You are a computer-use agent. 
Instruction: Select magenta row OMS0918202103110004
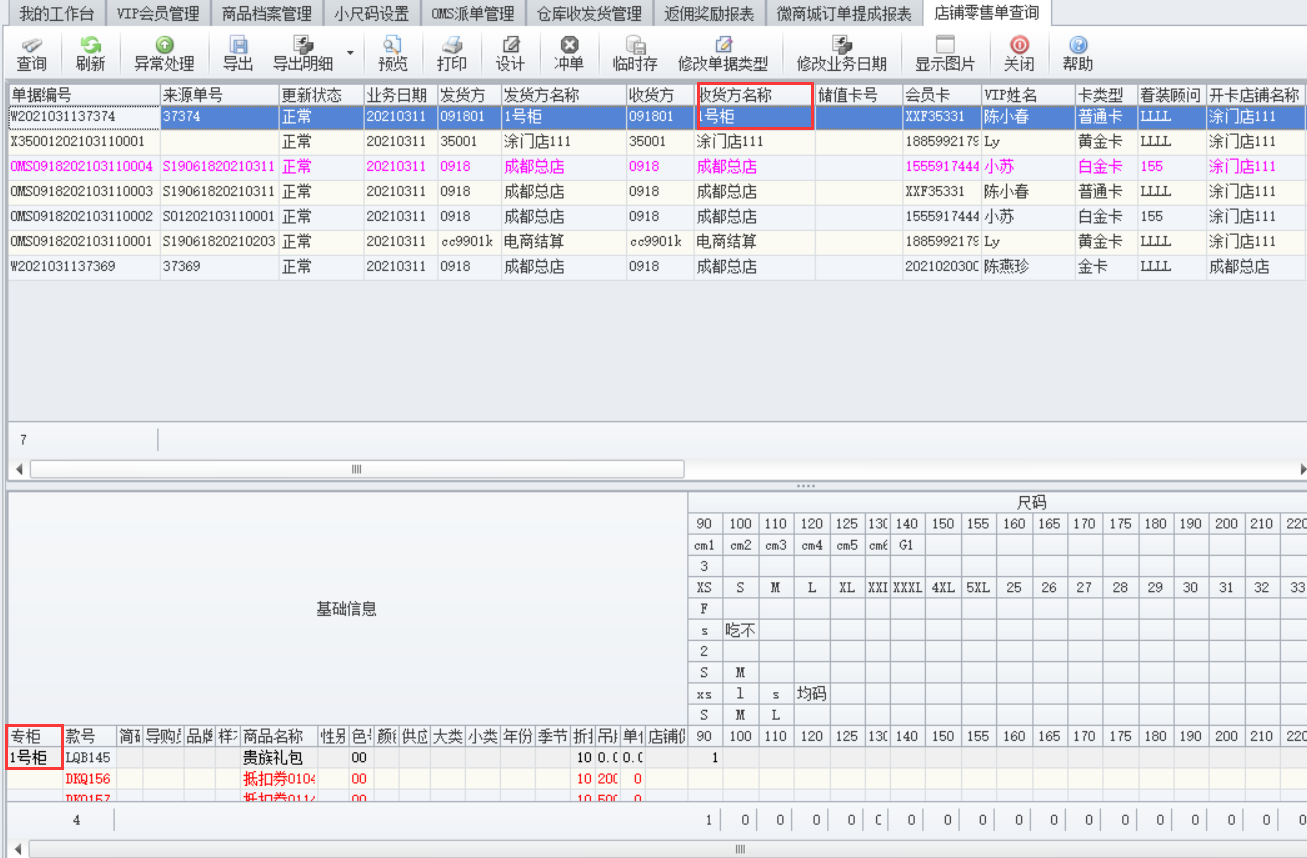coord(657,167)
